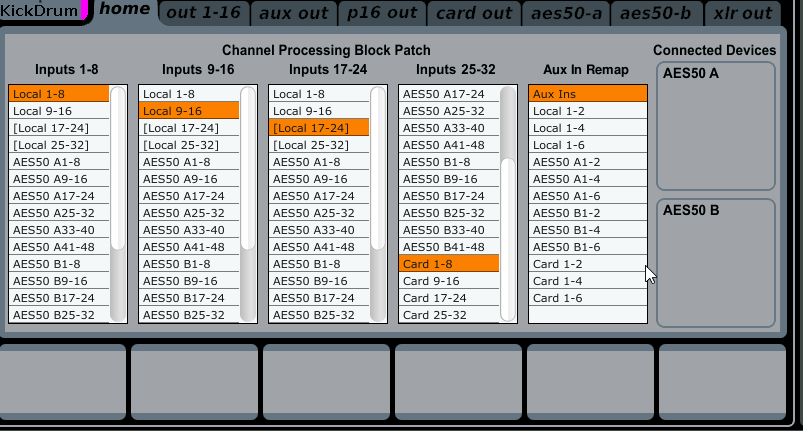Screen dimensions: 803x431
Task: Switch to p16 out tab
Action: (x=382, y=13)
